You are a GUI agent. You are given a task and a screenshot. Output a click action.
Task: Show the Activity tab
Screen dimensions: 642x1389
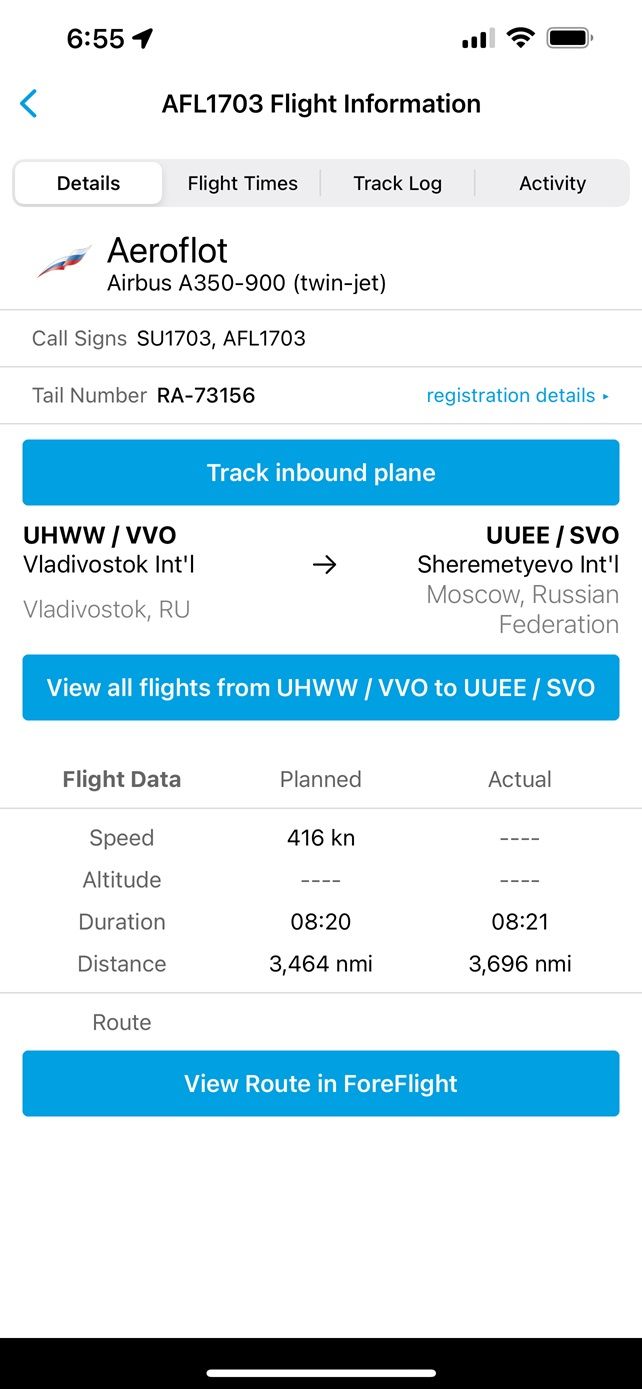click(552, 183)
